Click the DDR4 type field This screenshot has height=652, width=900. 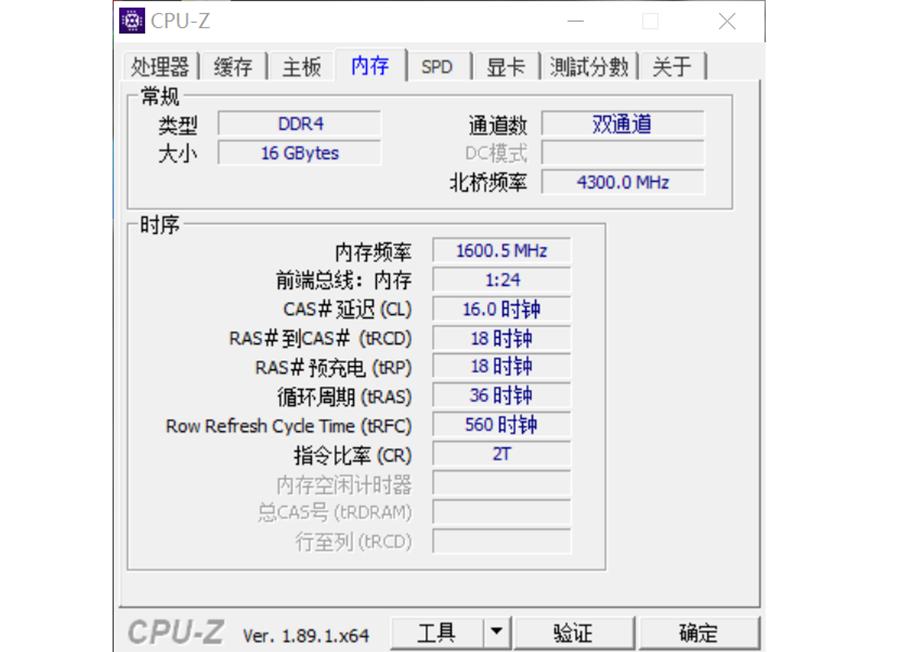[299, 124]
